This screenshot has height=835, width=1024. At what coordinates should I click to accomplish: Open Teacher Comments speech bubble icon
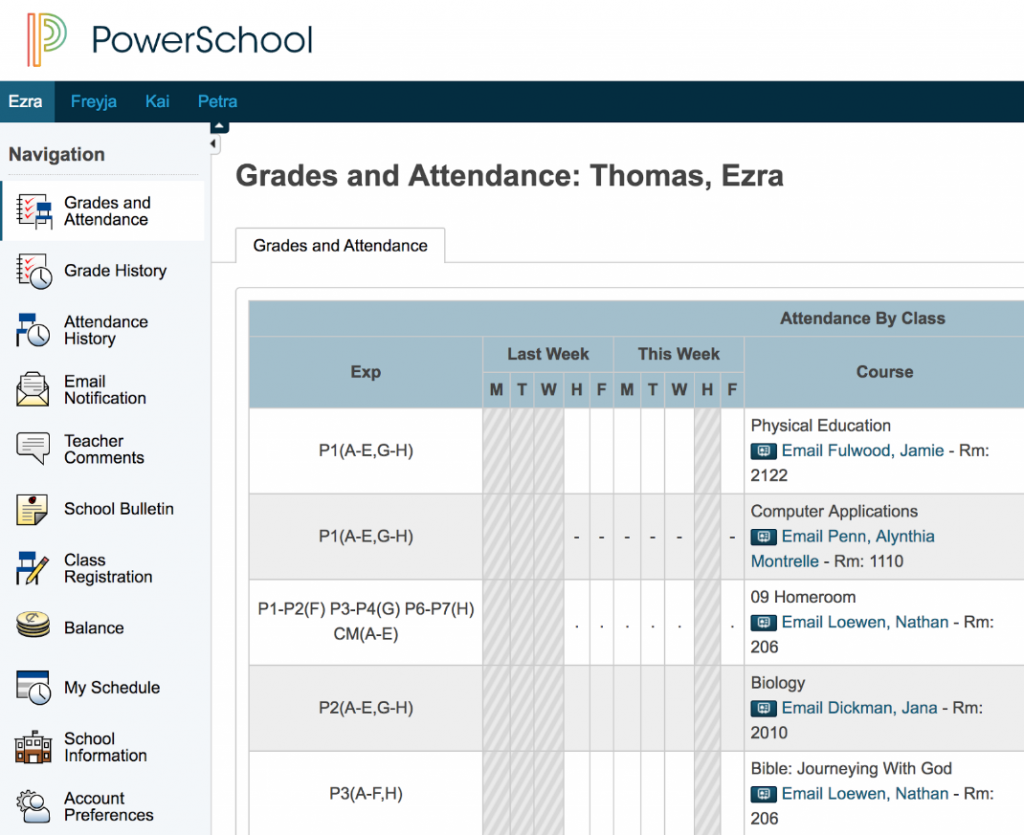tap(33, 449)
